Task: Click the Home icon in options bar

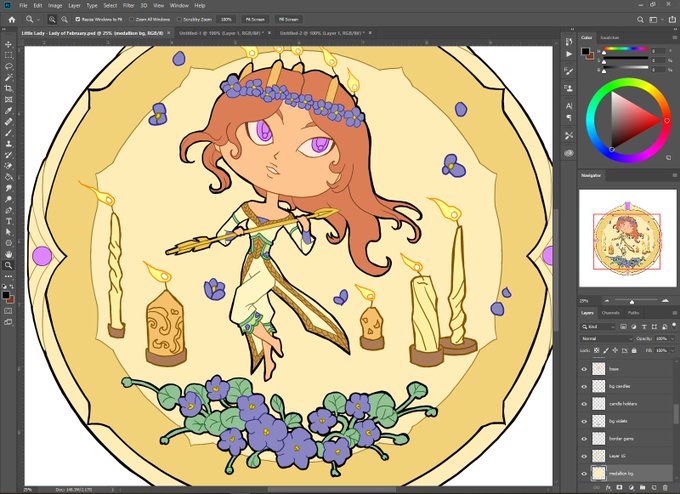Action: (12, 20)
